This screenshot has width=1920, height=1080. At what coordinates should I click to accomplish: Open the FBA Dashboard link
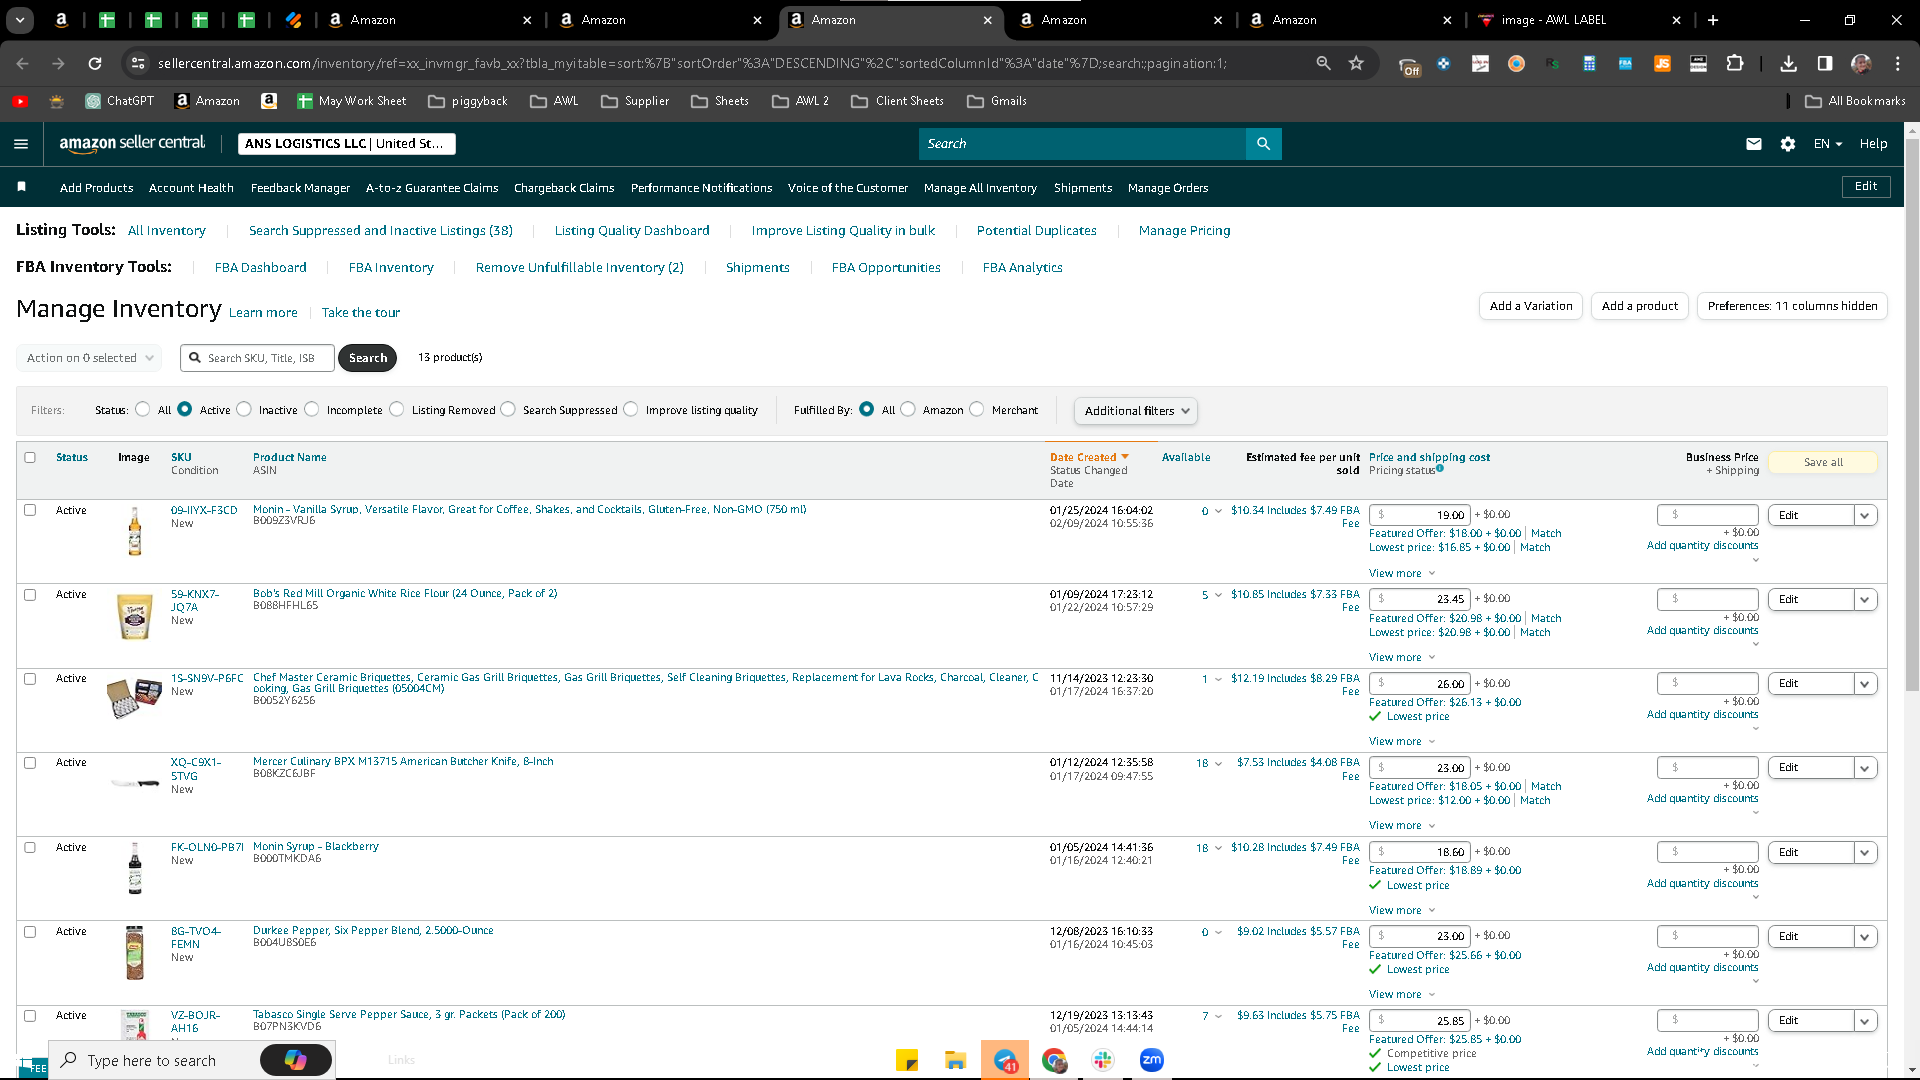pyautogui.click(x=261, y=268)
